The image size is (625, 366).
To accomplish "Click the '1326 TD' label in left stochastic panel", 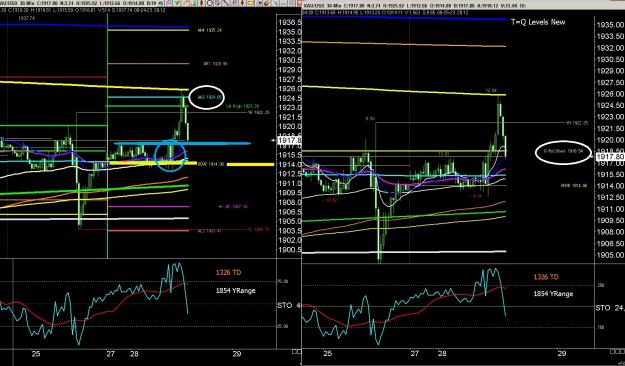I will point(228,273).
